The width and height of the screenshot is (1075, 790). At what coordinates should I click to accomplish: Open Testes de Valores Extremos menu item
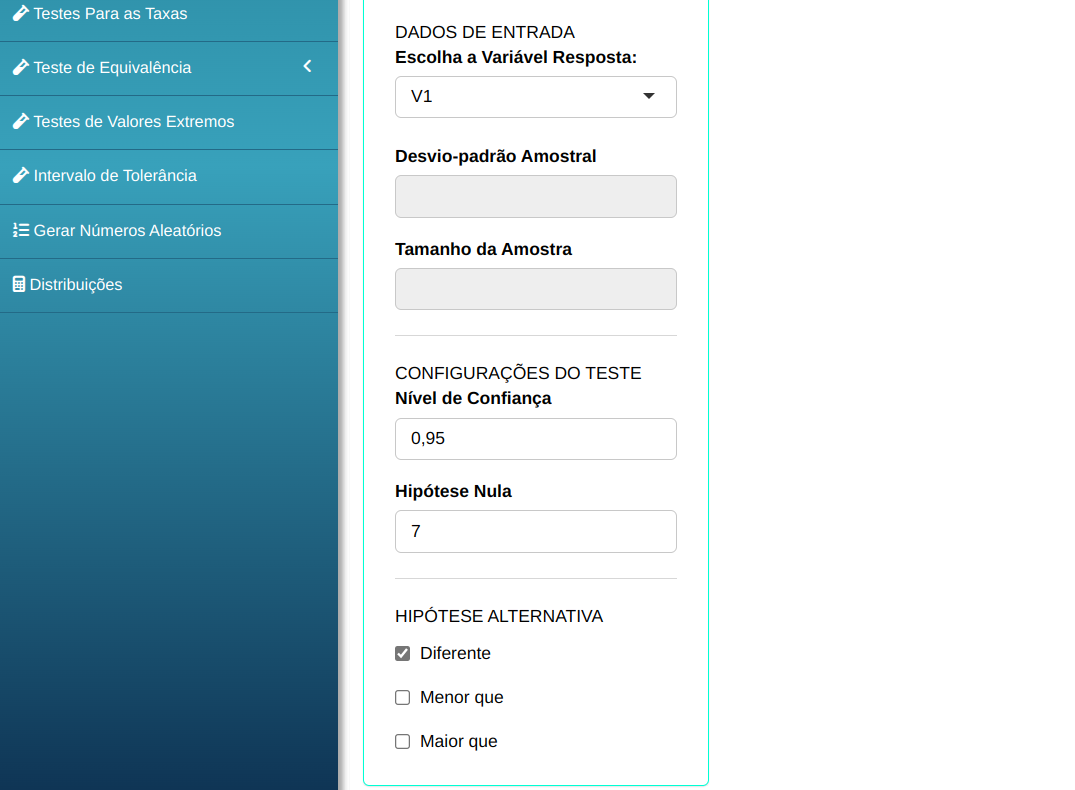point(134,122)
